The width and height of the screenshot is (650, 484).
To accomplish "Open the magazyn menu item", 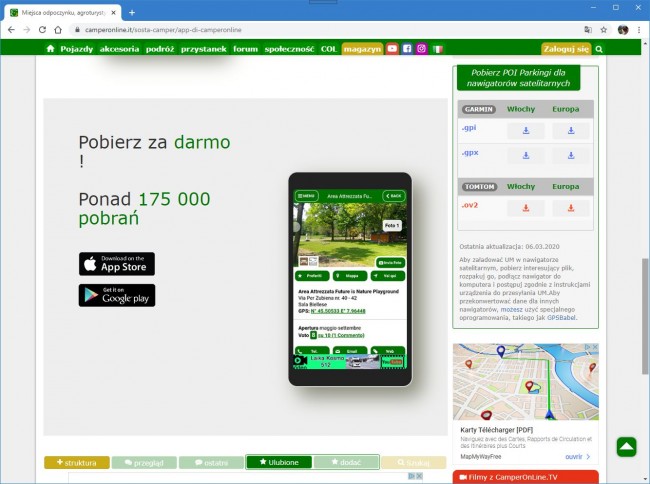I will (x=362, y=49).
